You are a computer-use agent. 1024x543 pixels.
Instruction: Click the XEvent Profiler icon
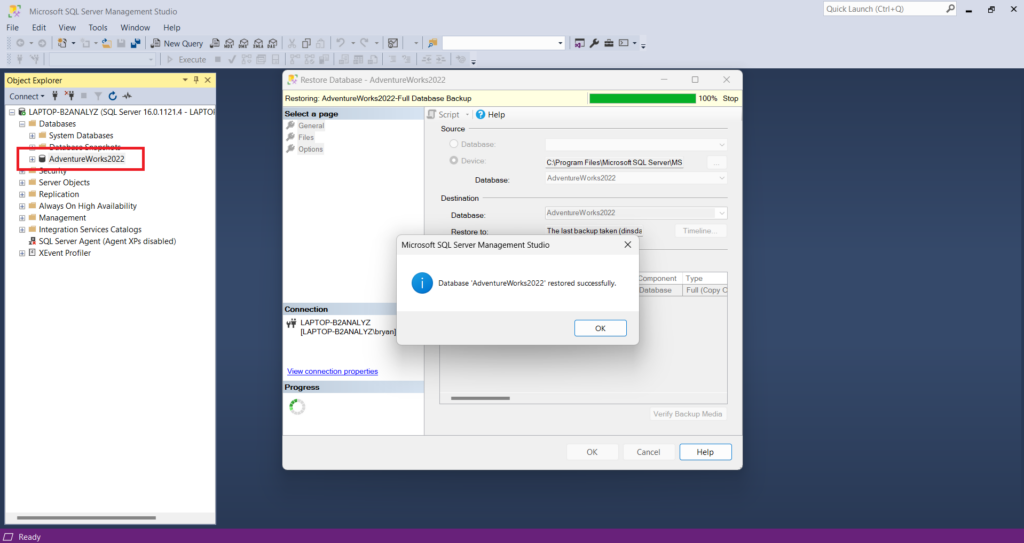point(32,253)
